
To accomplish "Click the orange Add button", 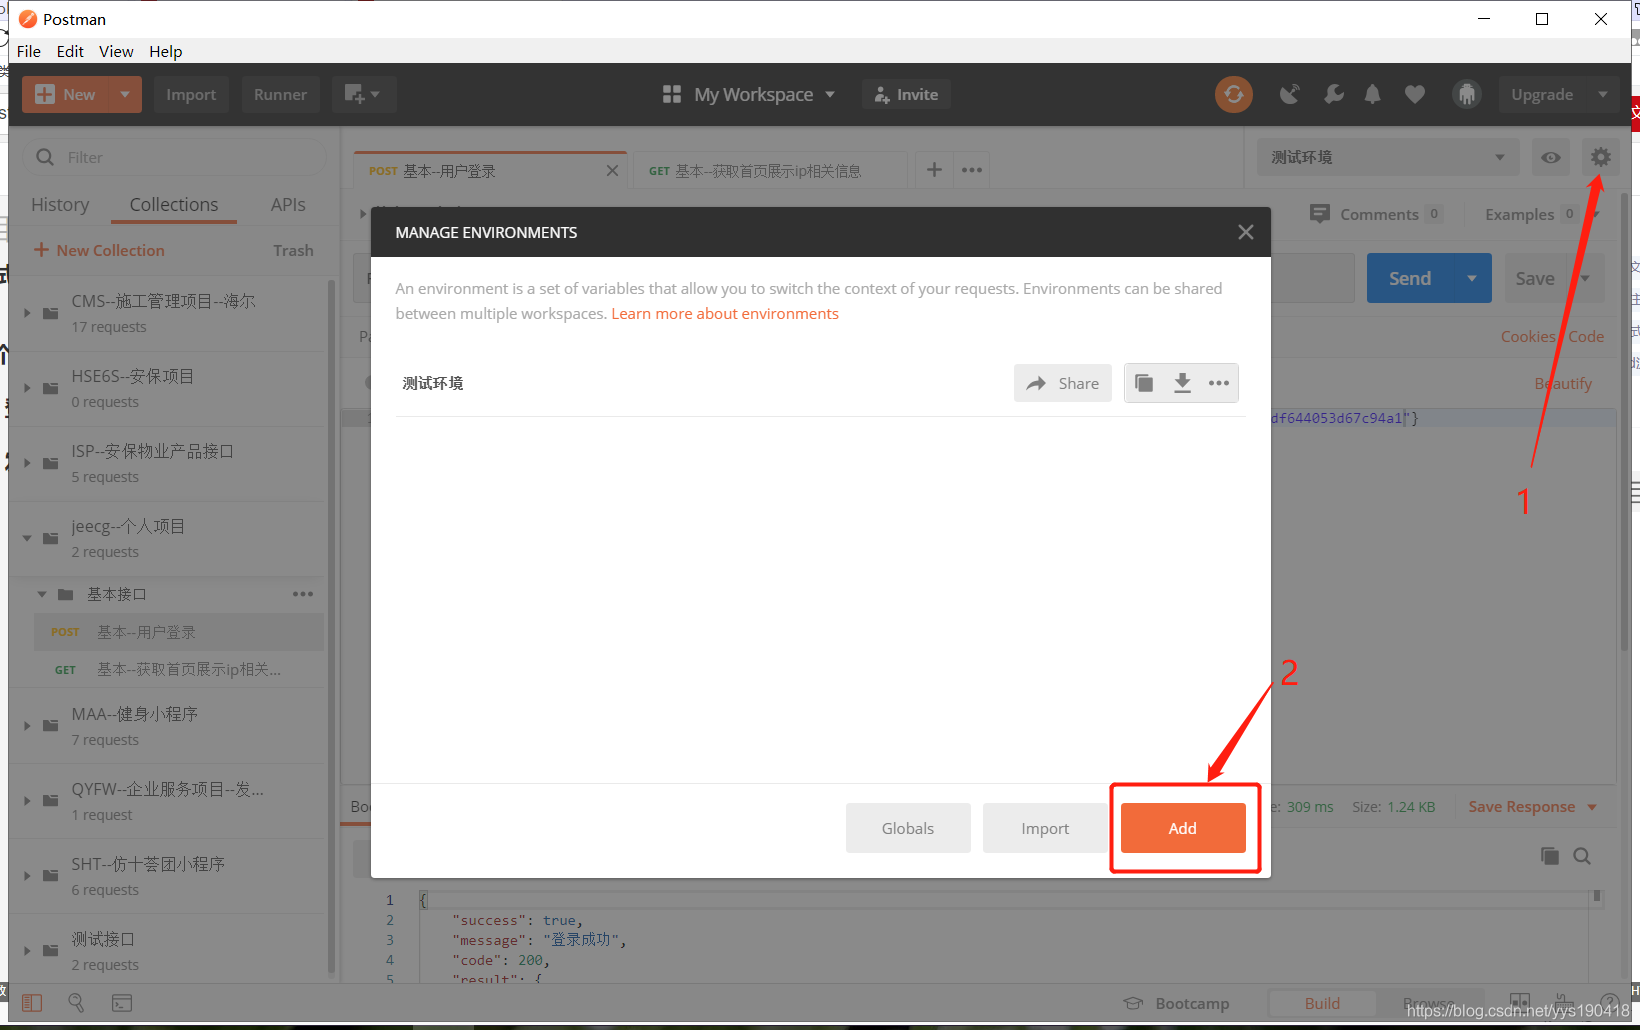I will (1183, 828).
